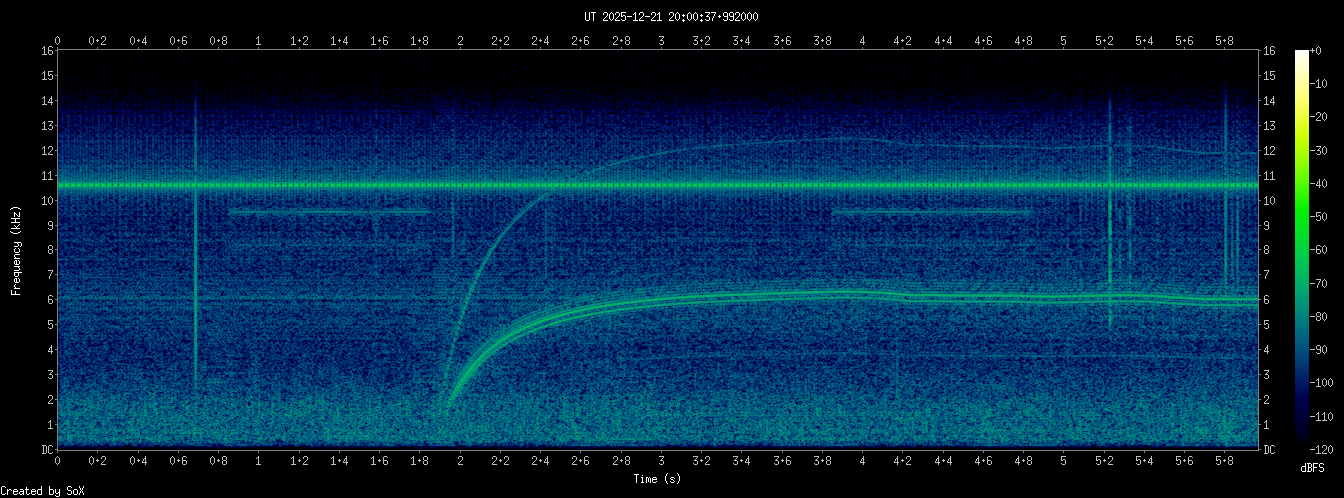Click the 1 s label on top time axis
The width and height of the screenshot is (1344, 498).
(259, 41)
